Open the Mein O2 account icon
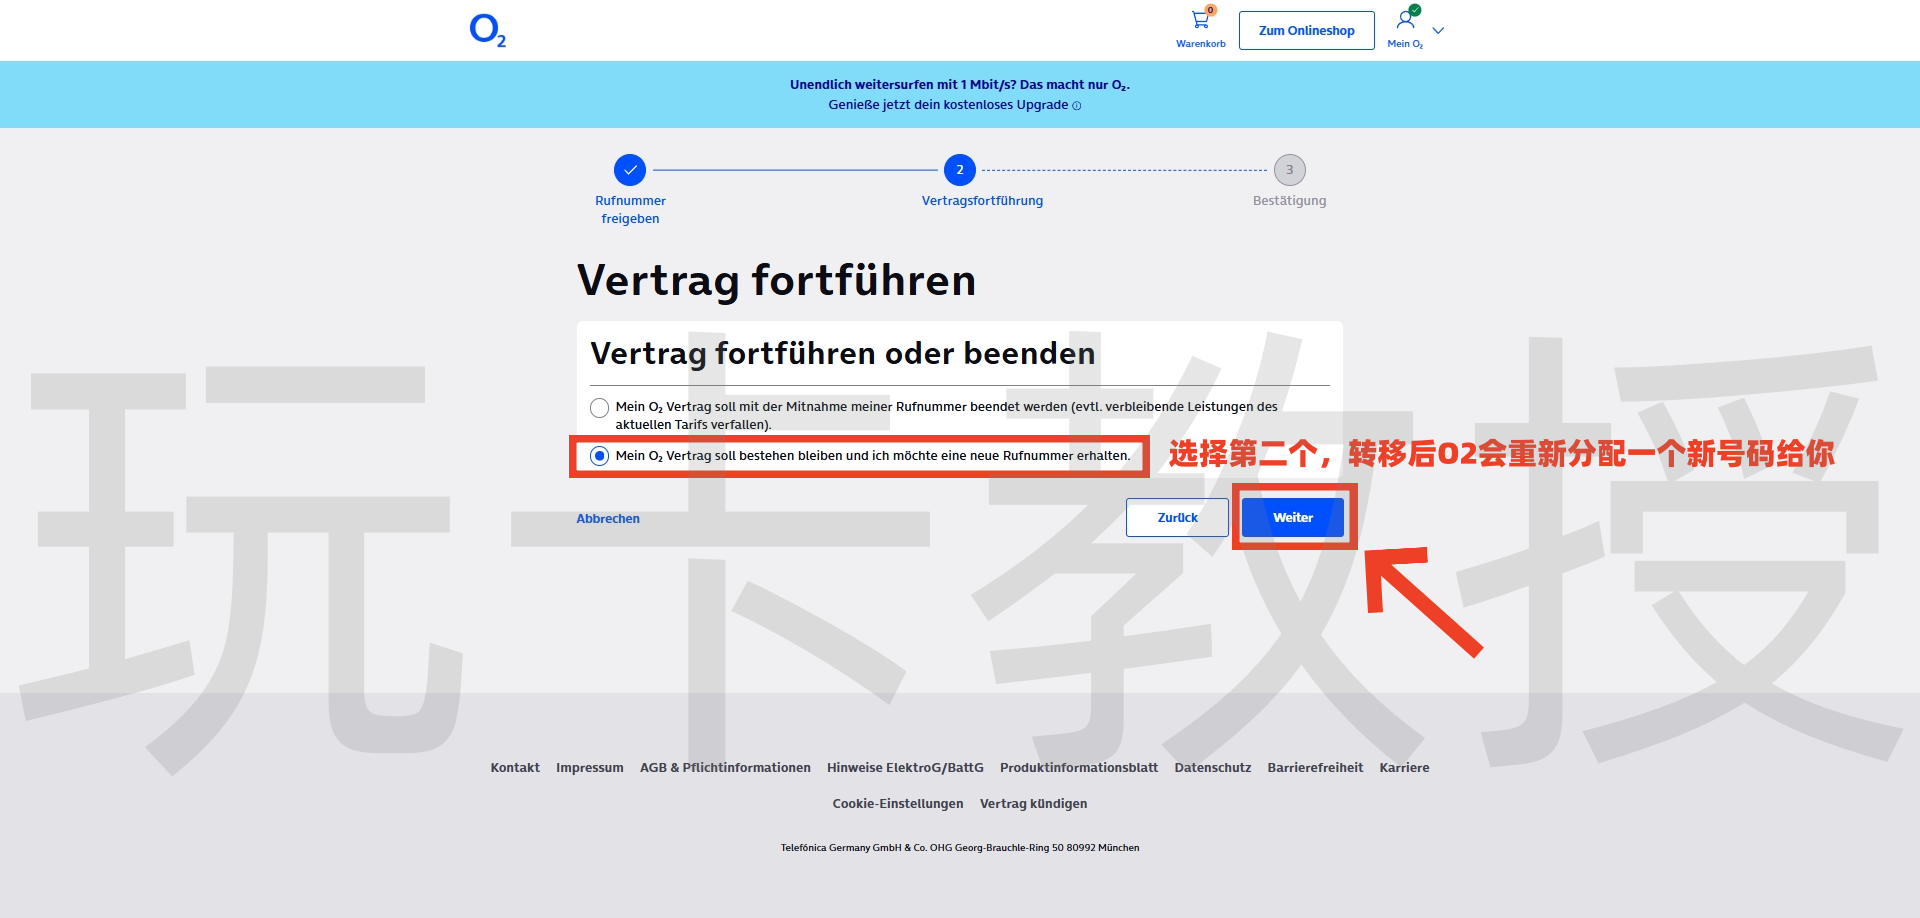 [x=1405, y=28]
